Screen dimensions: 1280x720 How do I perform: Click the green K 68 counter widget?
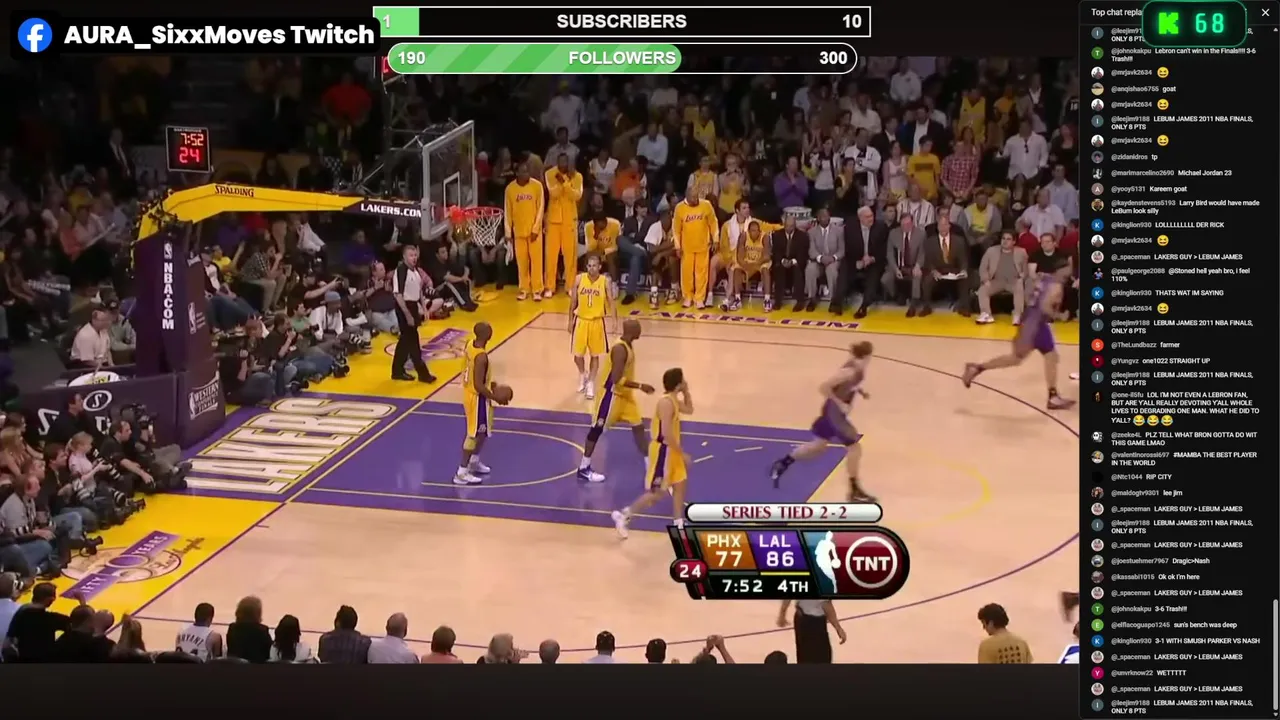tap(1193, 24)
